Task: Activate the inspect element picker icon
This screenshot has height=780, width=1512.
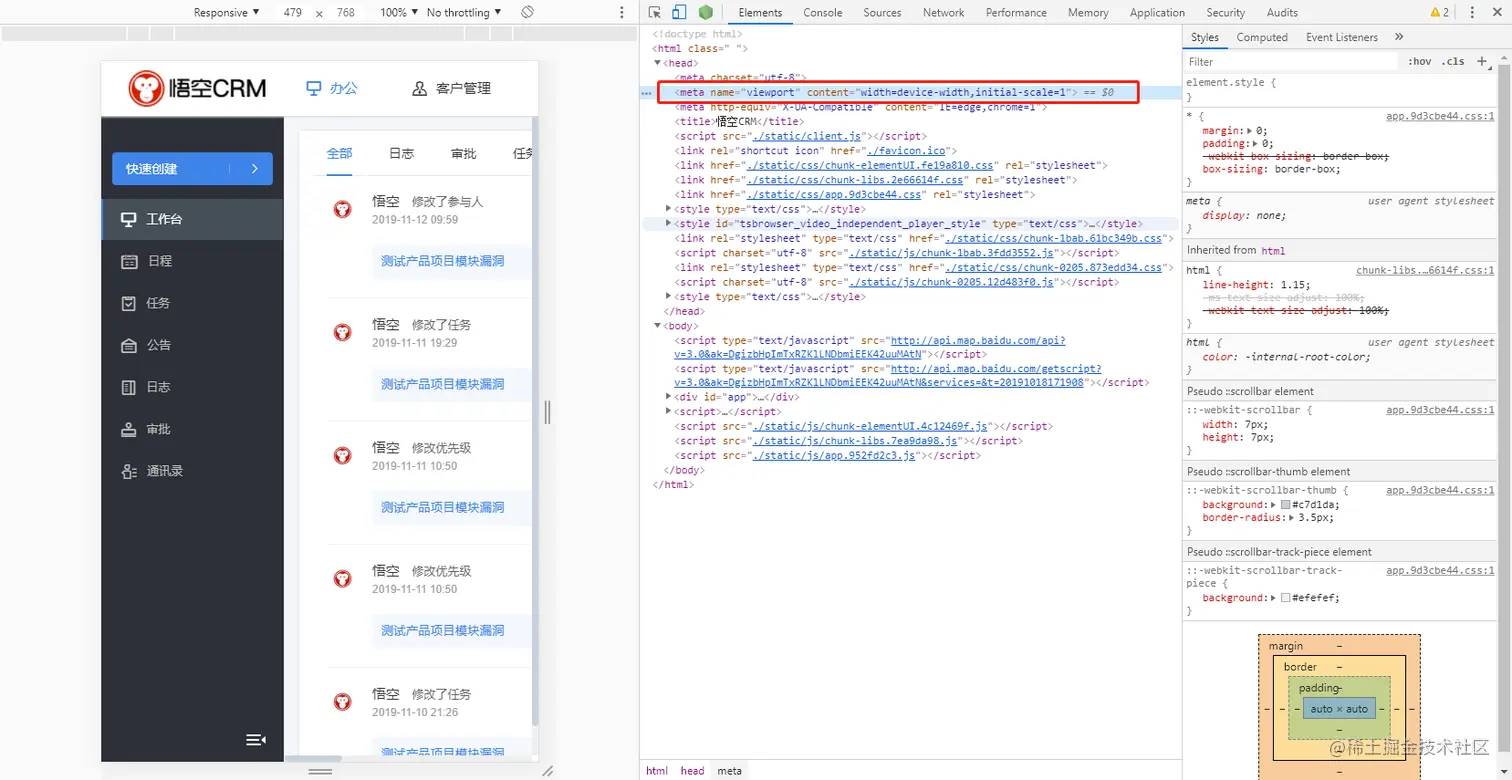Action: pos(655,12)
